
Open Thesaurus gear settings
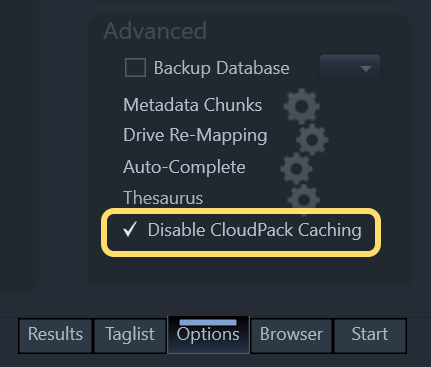tap(304, 199)
